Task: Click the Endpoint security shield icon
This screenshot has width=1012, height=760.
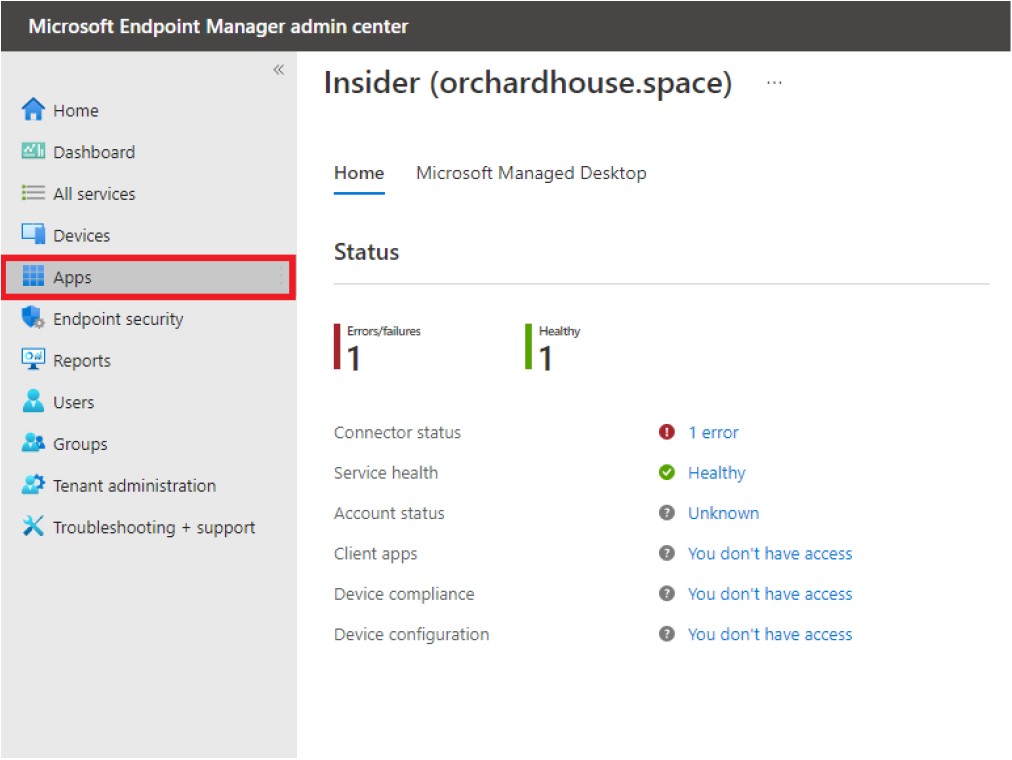Action: click(x=34, y=319)
